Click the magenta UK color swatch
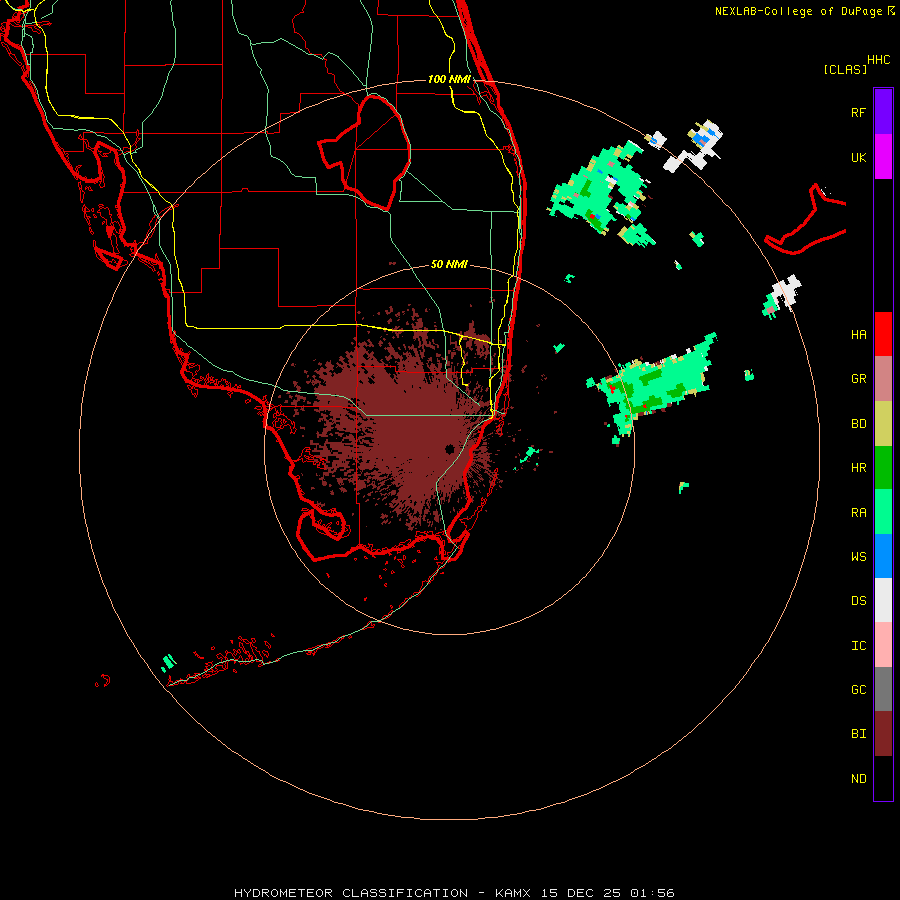The image size is (900, 900). tap(883, 157)
